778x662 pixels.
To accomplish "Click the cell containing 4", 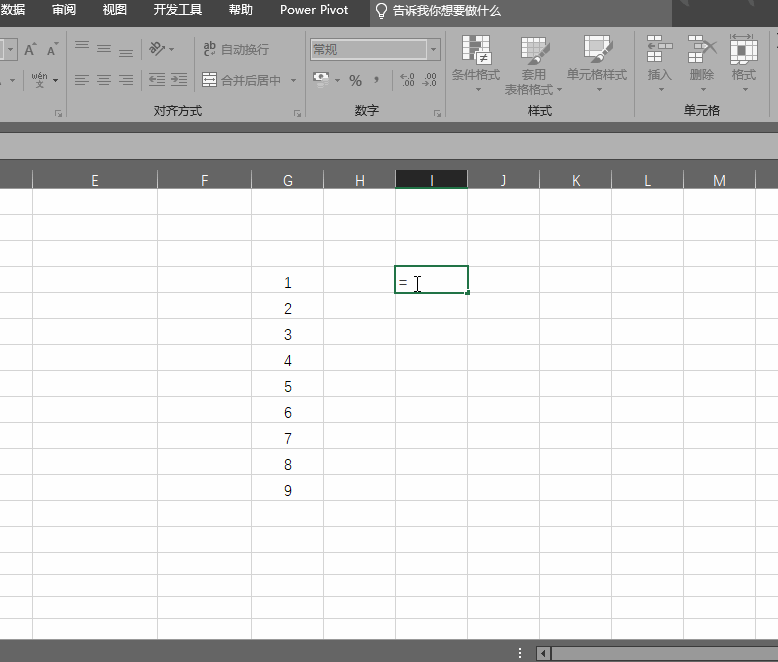I will (x=288, y=358).
